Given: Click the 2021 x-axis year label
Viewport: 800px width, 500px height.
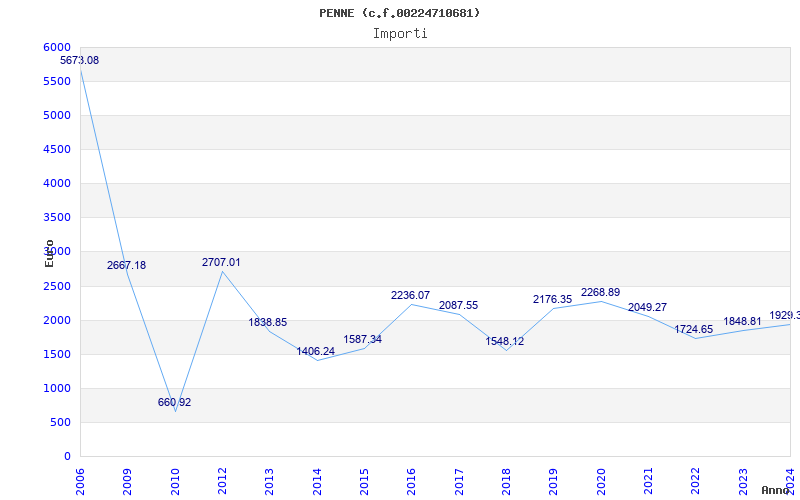Looking at the screenshot, I should [x=648, y=481].
